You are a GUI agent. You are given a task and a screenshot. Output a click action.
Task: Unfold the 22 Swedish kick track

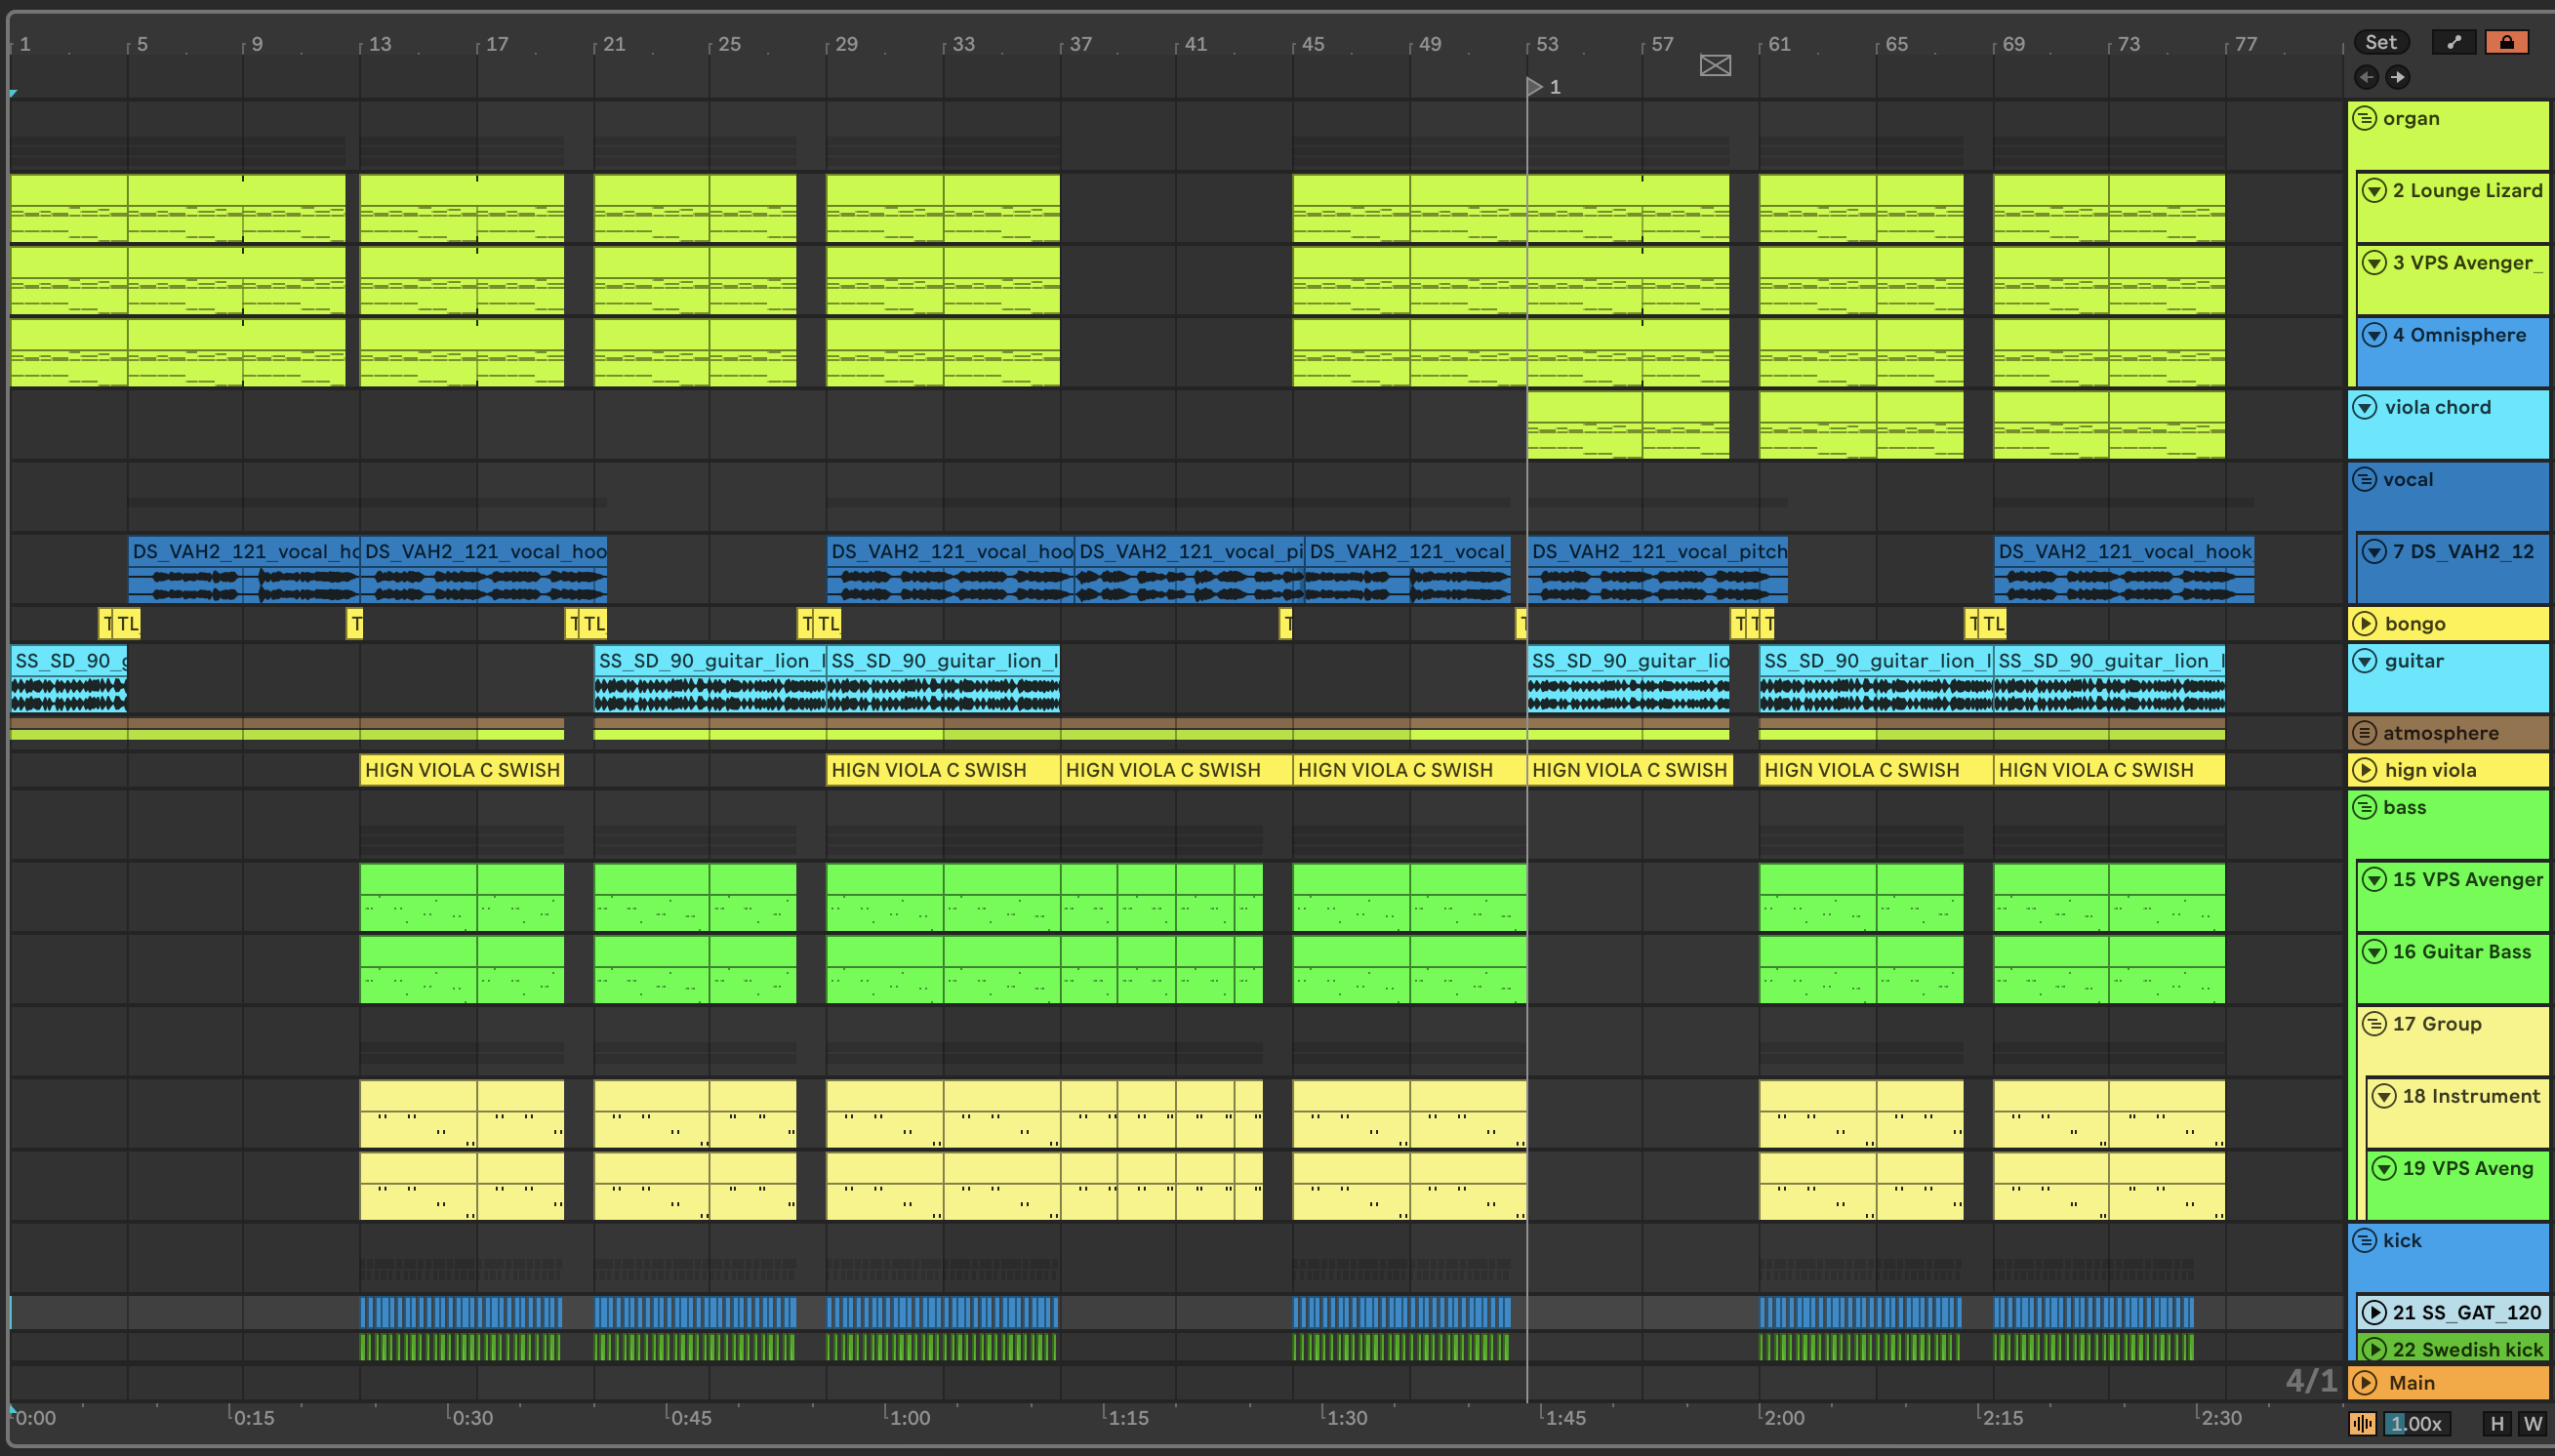(x=2374, y=1348)
